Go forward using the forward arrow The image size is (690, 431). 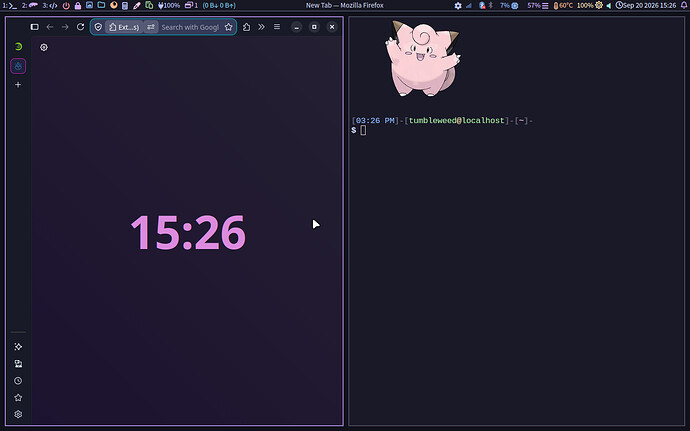(x=65, y=27)
